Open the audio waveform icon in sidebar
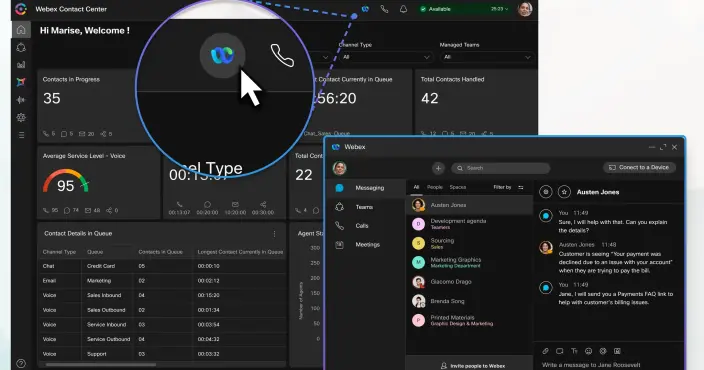 pyautogui.click(x=21, y=100)
